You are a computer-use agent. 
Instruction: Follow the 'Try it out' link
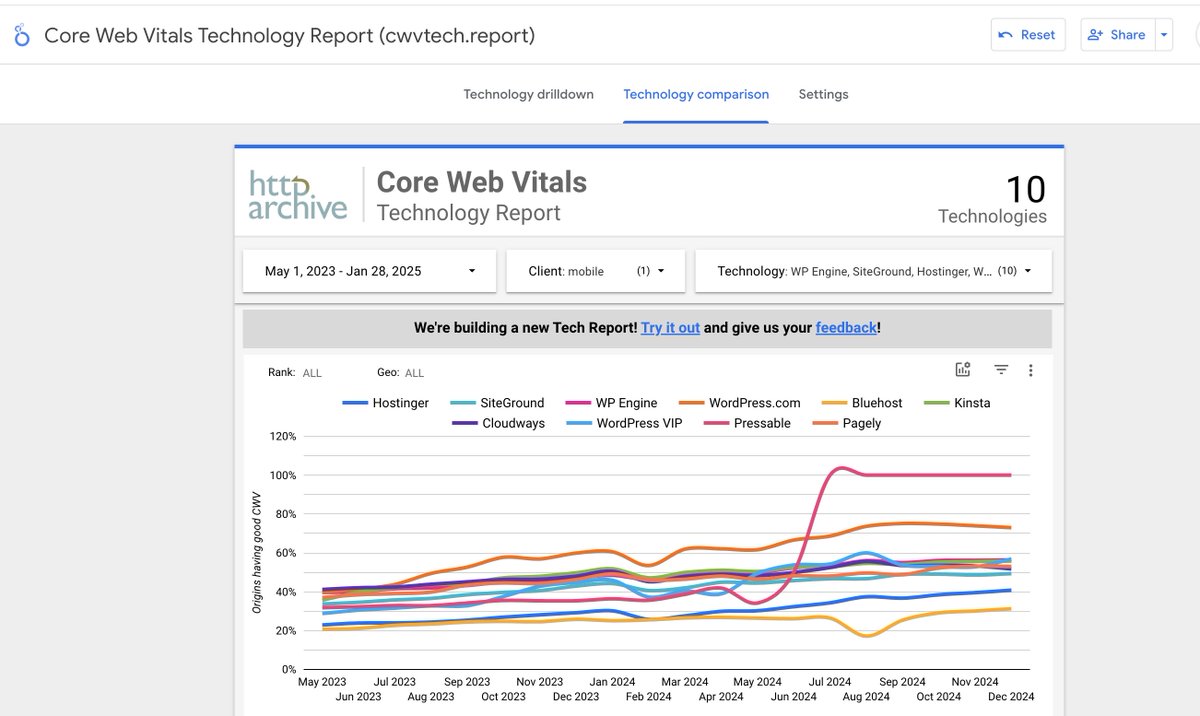[670, 327]
